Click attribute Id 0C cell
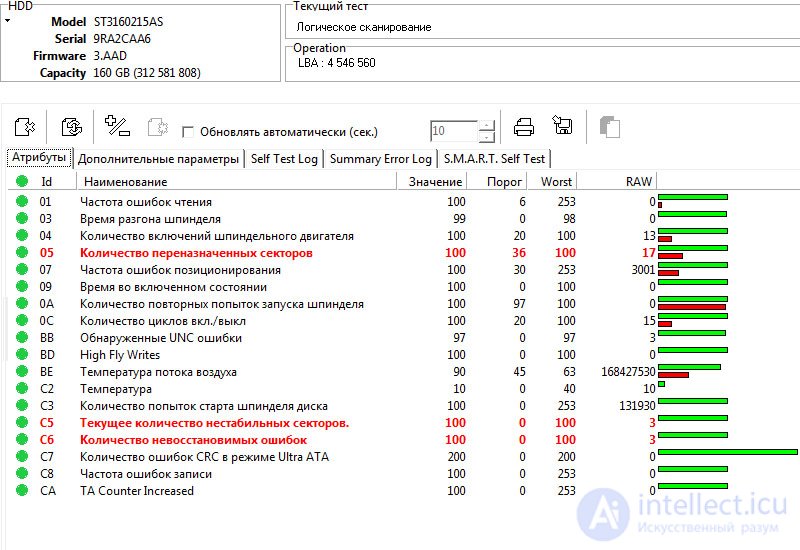800x550 pixels. [46, 320]
